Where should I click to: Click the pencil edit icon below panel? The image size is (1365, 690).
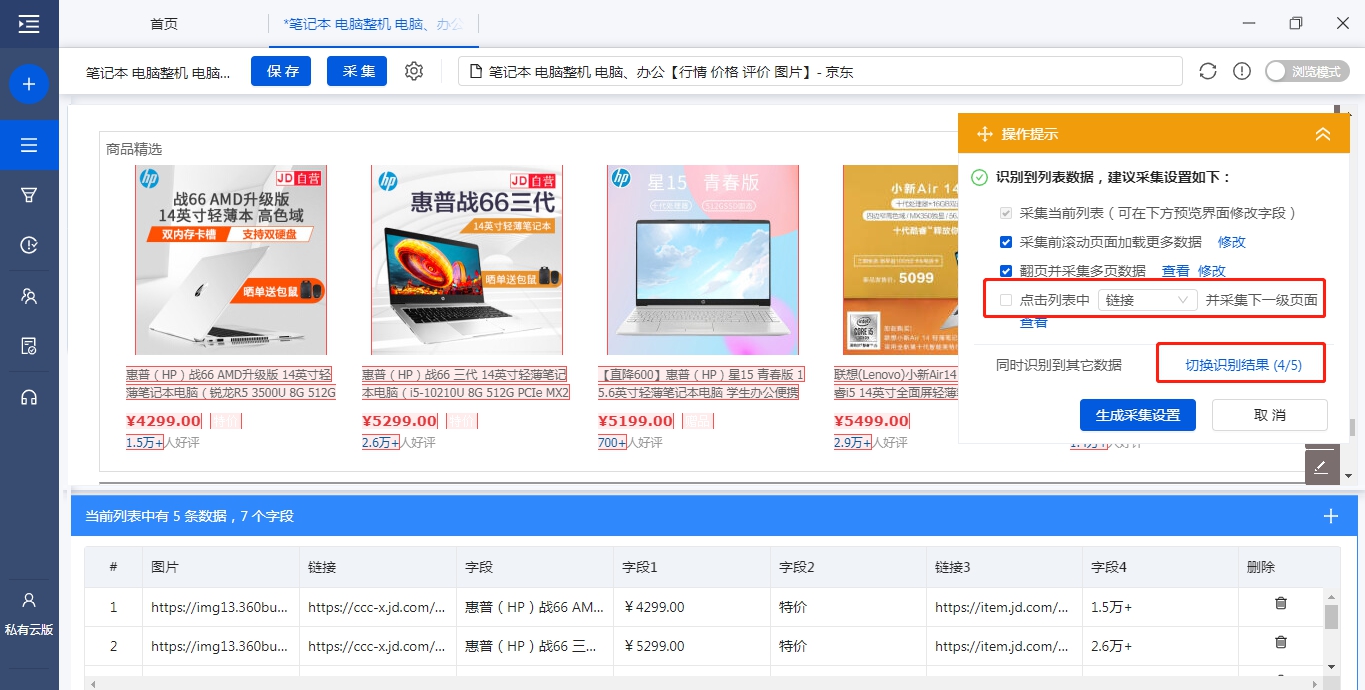point(1321,467)
